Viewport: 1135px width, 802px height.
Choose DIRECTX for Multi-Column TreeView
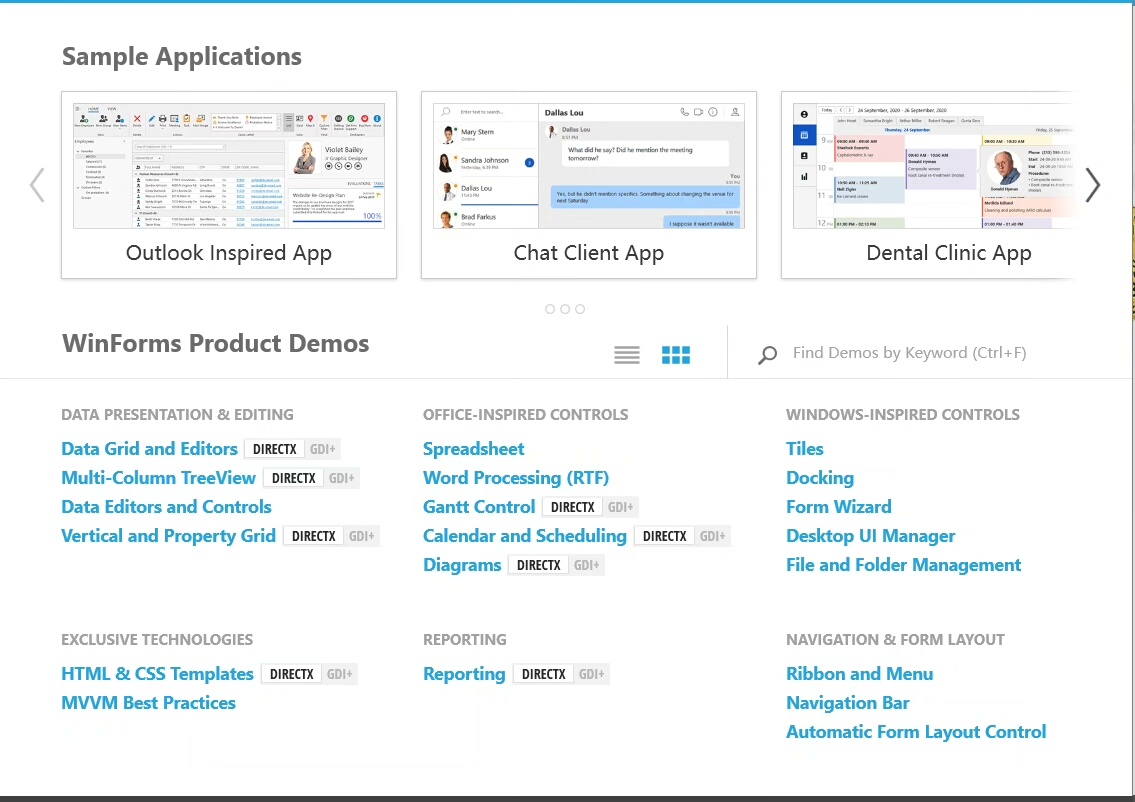[x=293, y=478]
